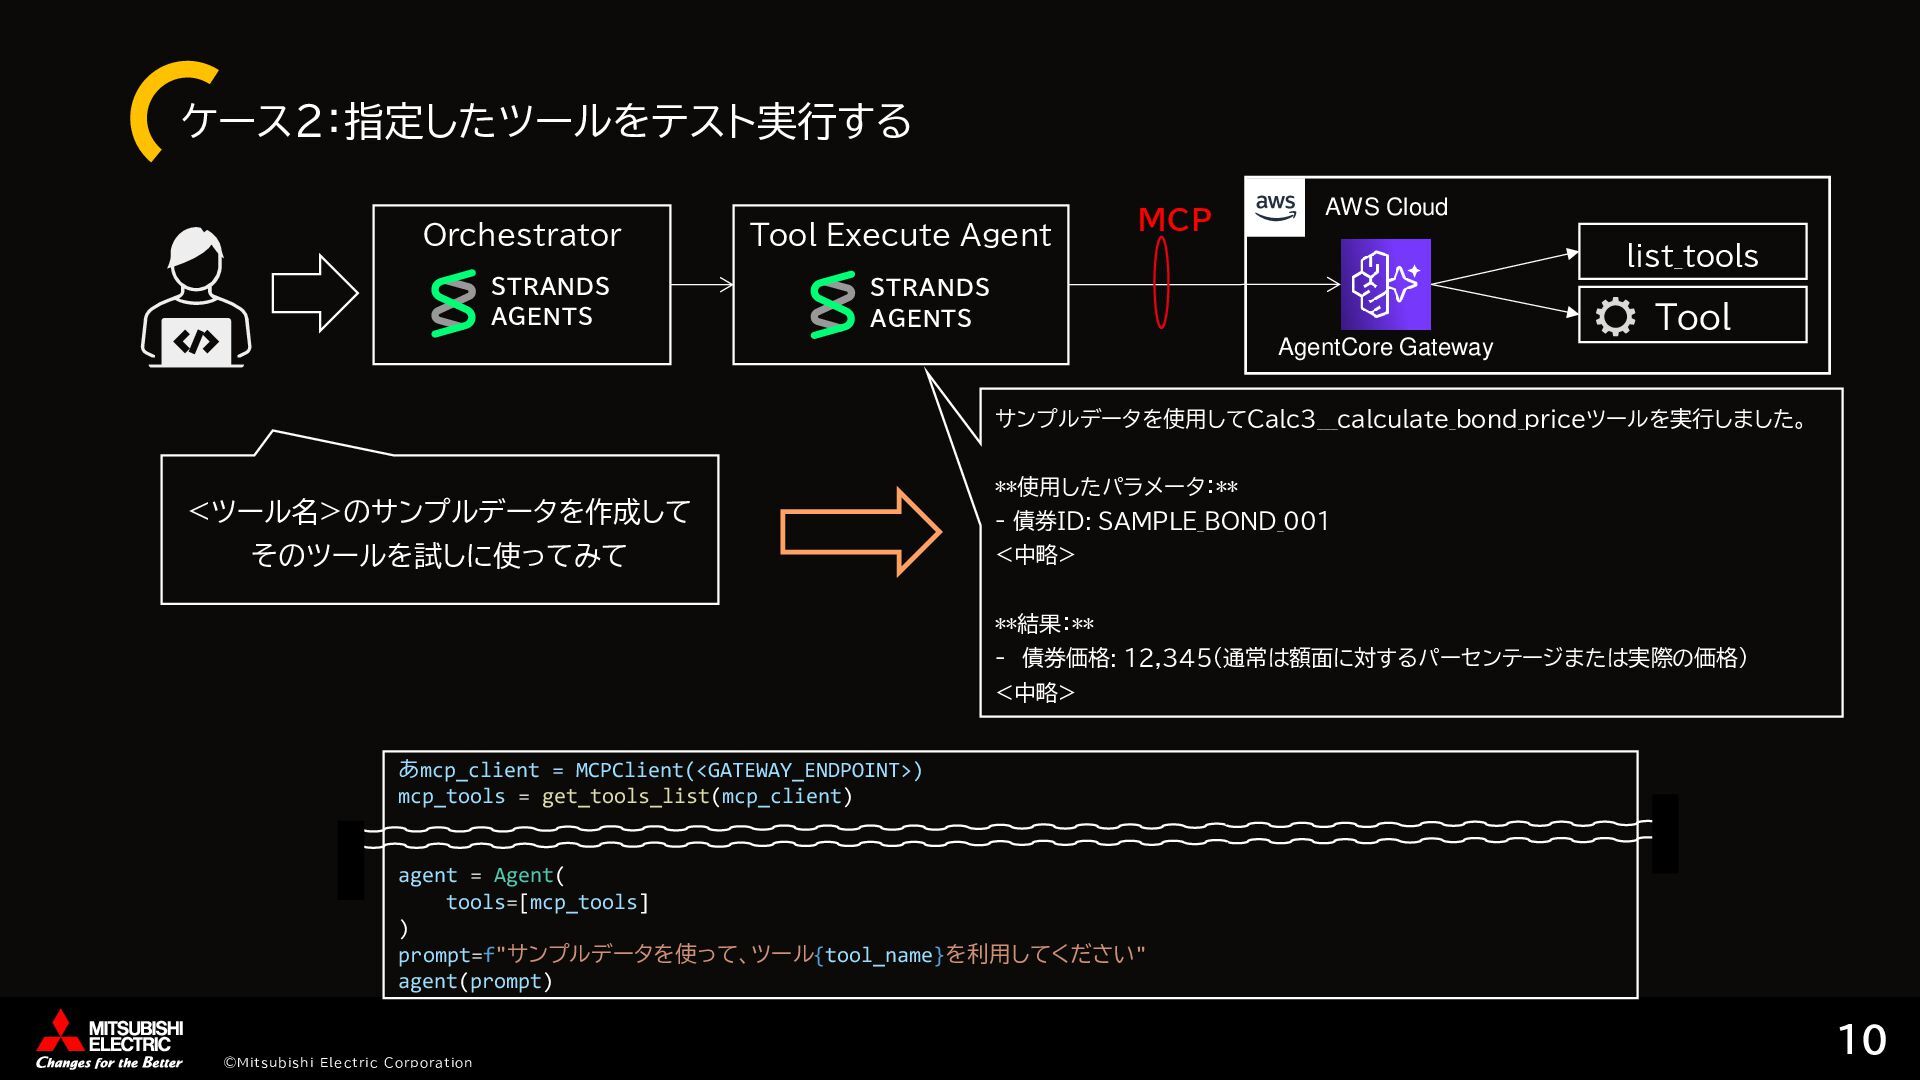Click the AWS Cloud label
Viewport: 1920px width, 1080px height.
pyautogui.click(x=1386, y=207)
